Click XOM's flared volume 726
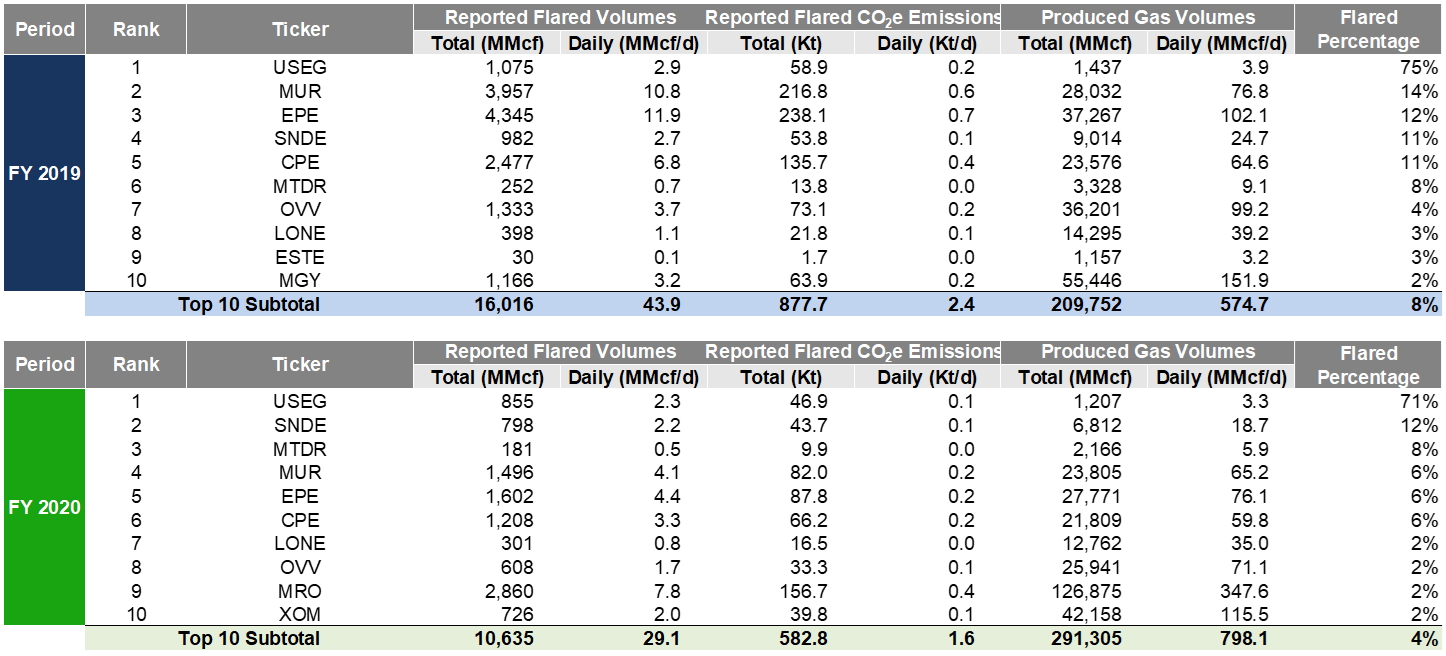 pyautogui.click(x=518, y=615)
